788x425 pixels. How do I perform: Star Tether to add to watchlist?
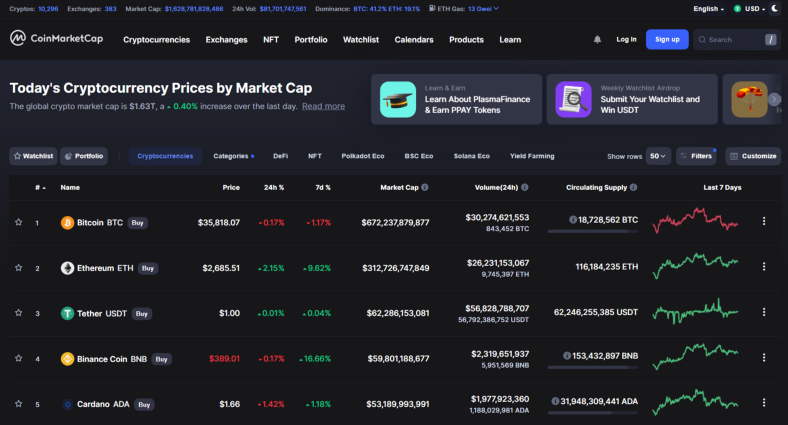point(19,312)
